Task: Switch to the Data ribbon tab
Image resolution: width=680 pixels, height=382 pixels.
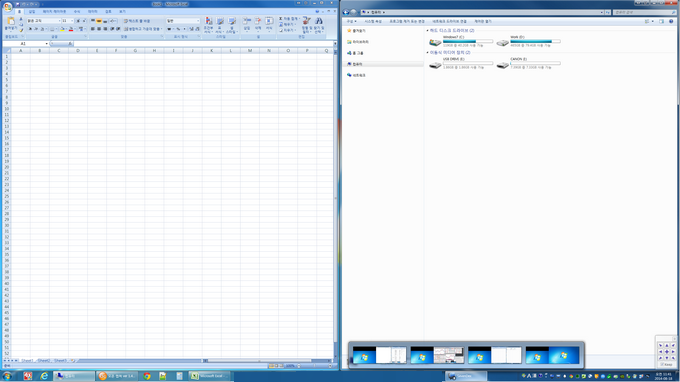Action: tap(93, 12)
